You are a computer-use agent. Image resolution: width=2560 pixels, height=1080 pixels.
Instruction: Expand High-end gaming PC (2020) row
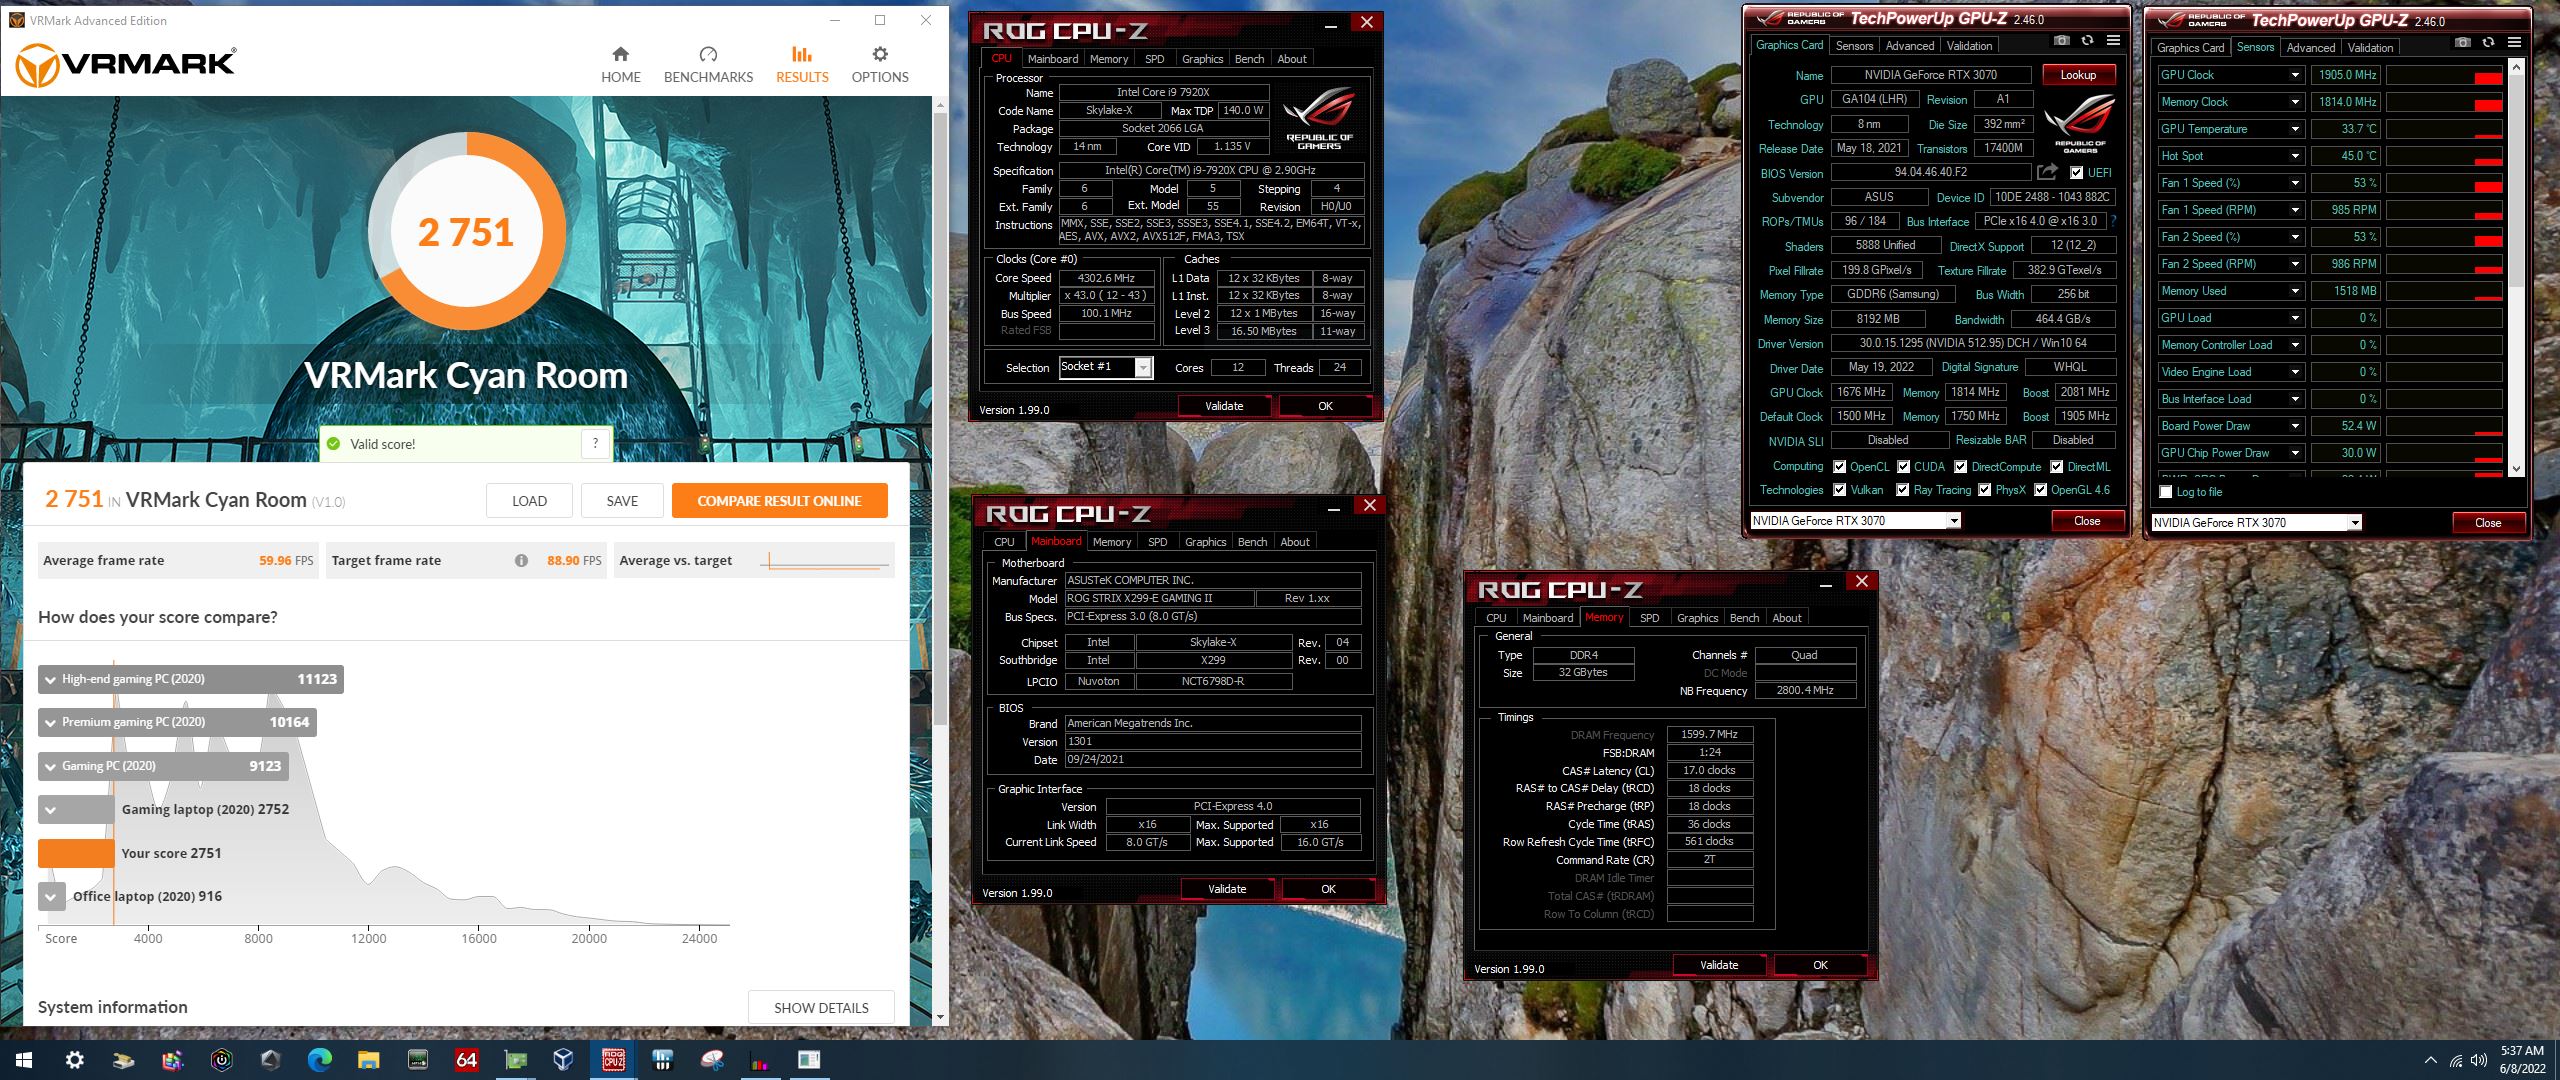tap(50, 679)
